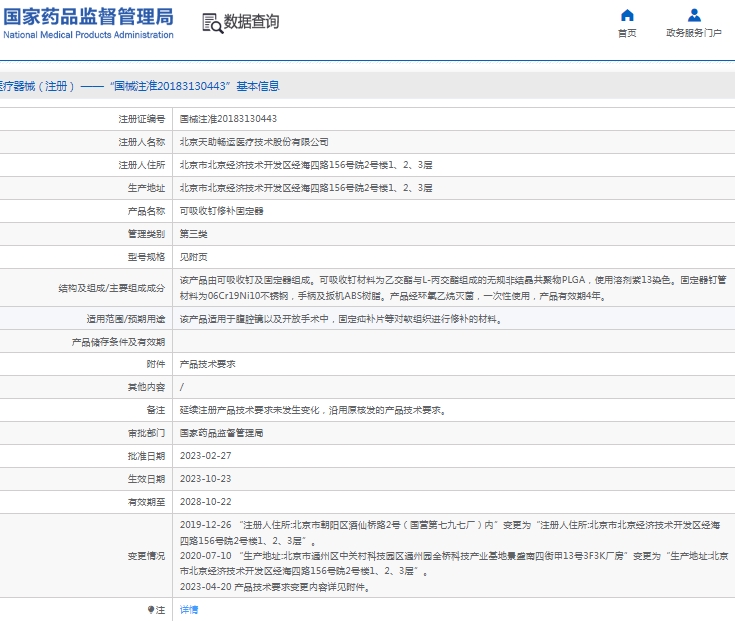Click National Medical Products Administration text
Screen dimensions: 735x621
pyautogui.click(x=89, y=35)
